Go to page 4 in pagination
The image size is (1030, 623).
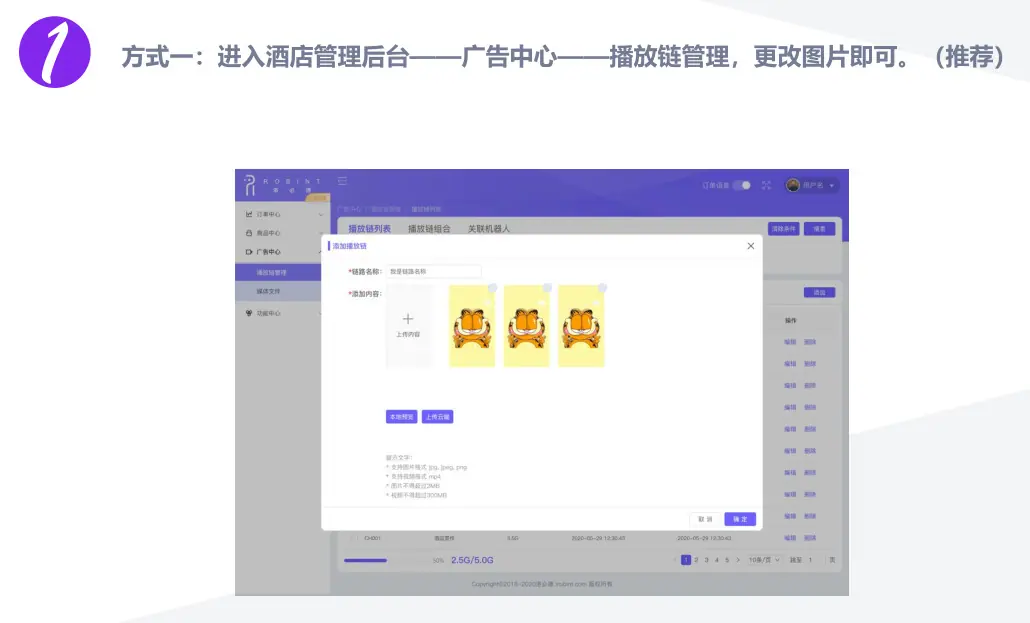[x=717, y=560]
